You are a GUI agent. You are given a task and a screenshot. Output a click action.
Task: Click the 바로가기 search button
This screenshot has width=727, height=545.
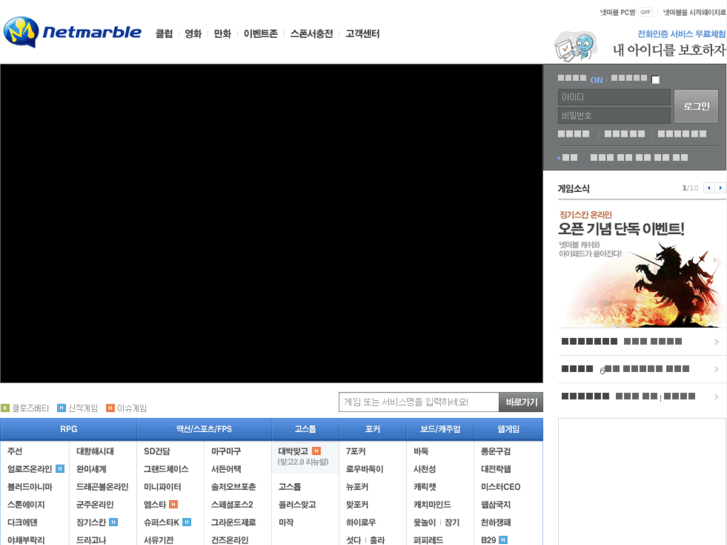pyautogui.click(x=521, y=402)
